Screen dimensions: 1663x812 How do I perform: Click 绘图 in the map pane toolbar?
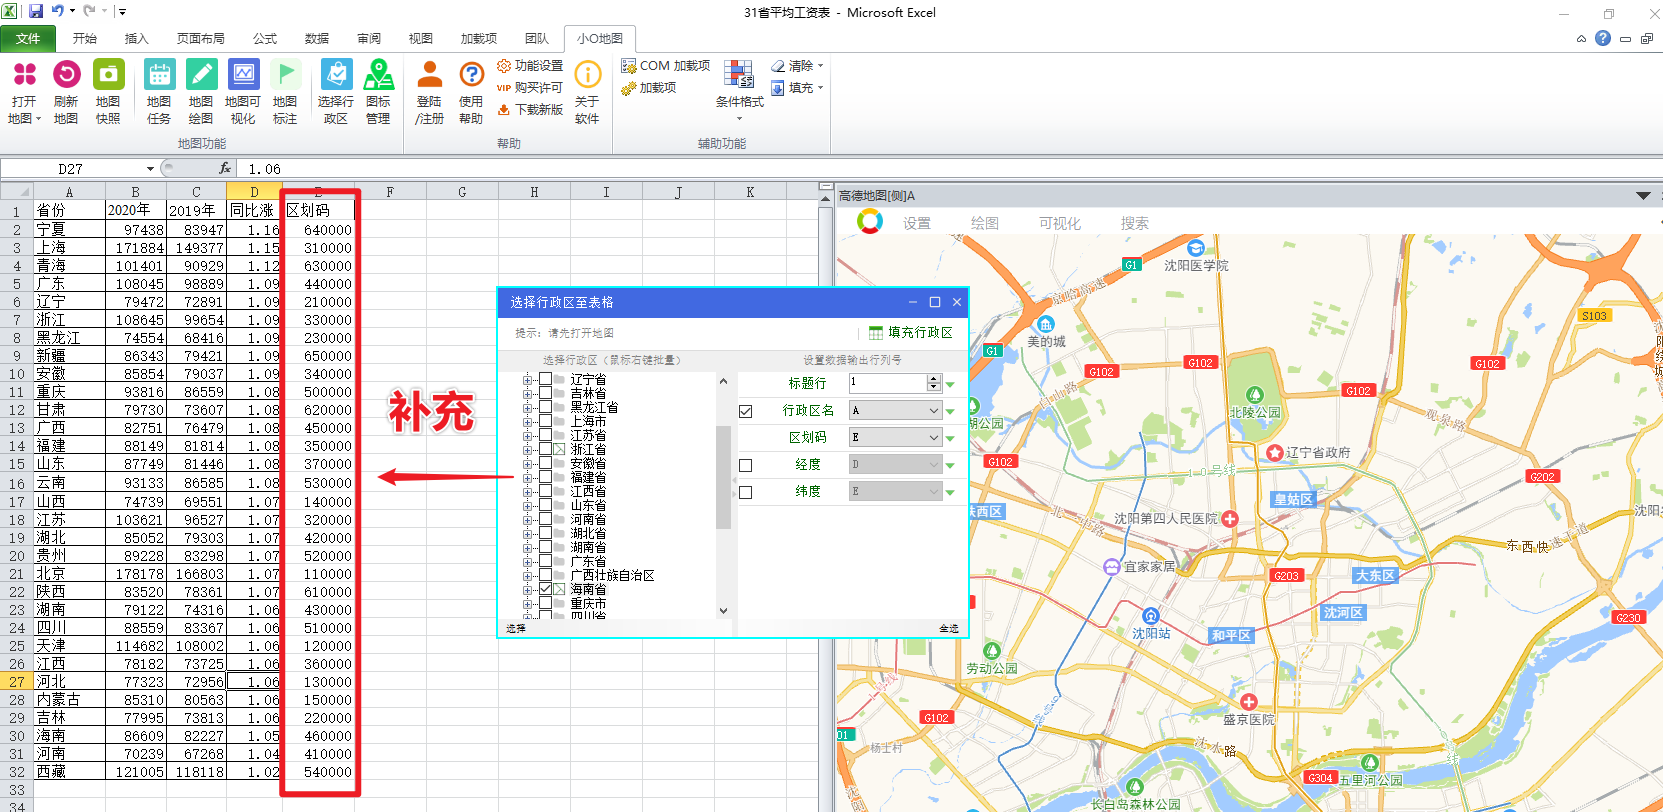(985, 223)
